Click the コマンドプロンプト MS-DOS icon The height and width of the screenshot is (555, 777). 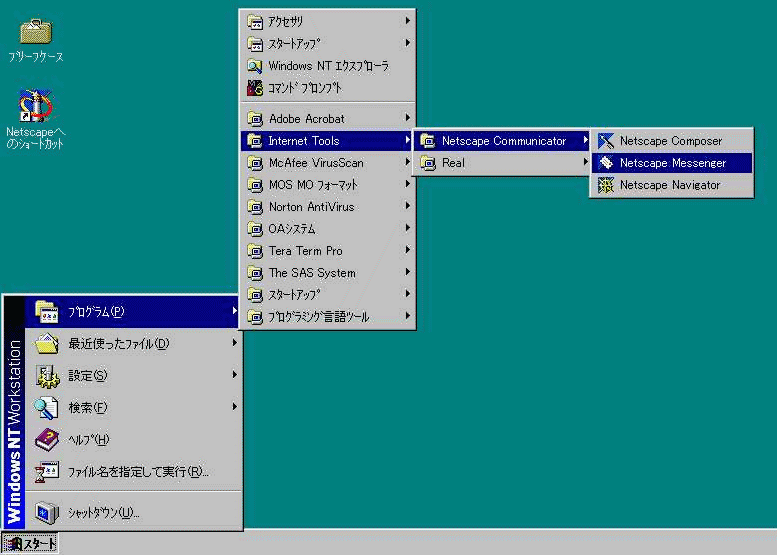coord(255,88)
